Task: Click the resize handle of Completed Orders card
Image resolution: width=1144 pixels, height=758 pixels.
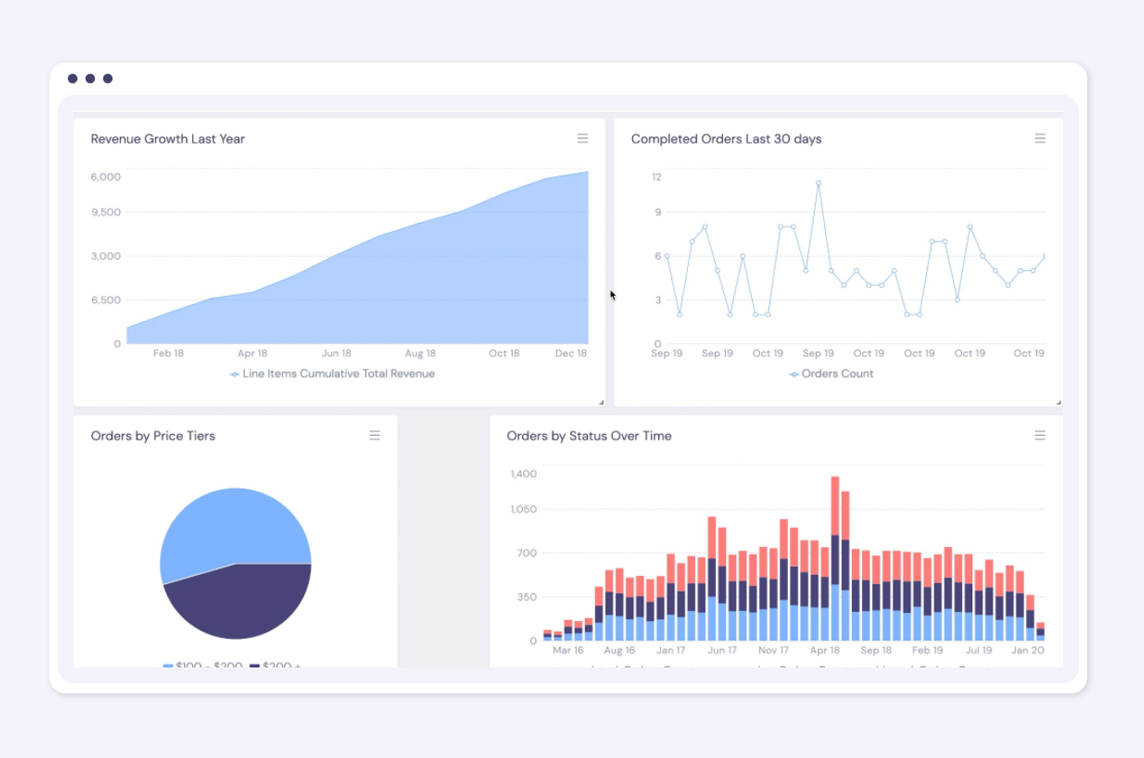Action: 1059,402
